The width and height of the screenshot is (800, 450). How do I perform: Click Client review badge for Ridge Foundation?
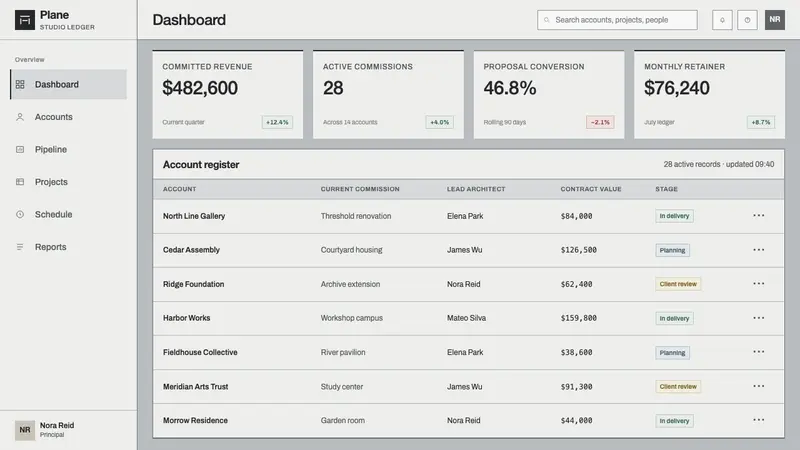678,284
